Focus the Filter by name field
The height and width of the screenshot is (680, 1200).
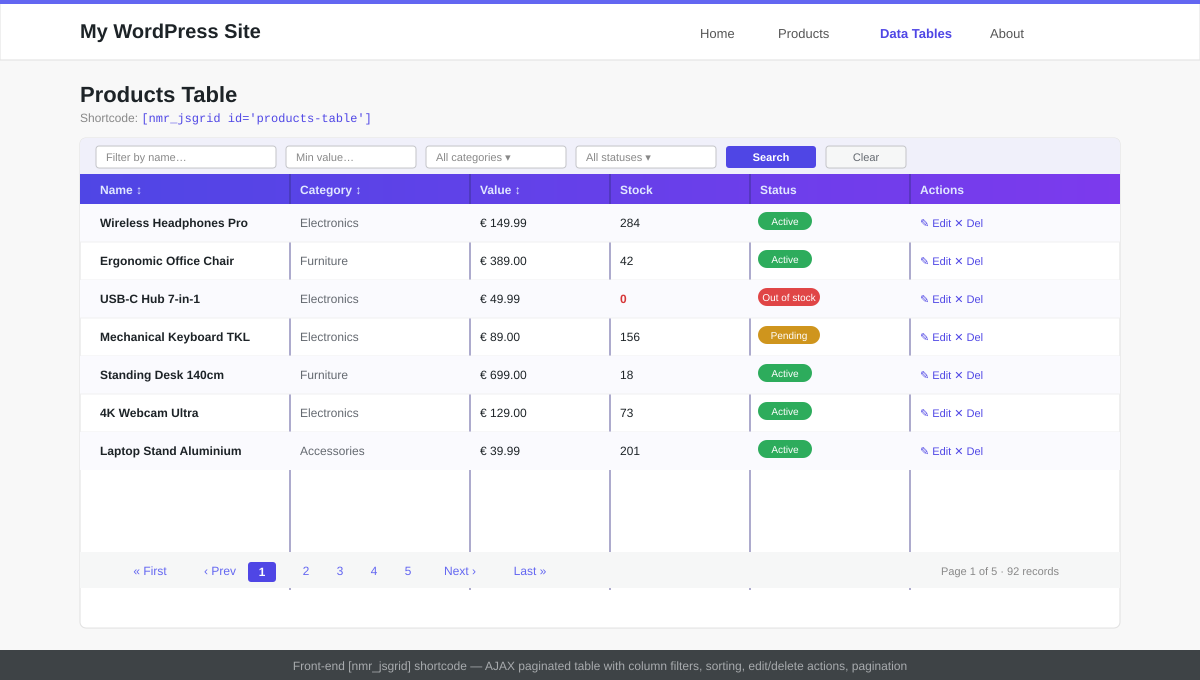pyautogui.click(x=186, y=157)
